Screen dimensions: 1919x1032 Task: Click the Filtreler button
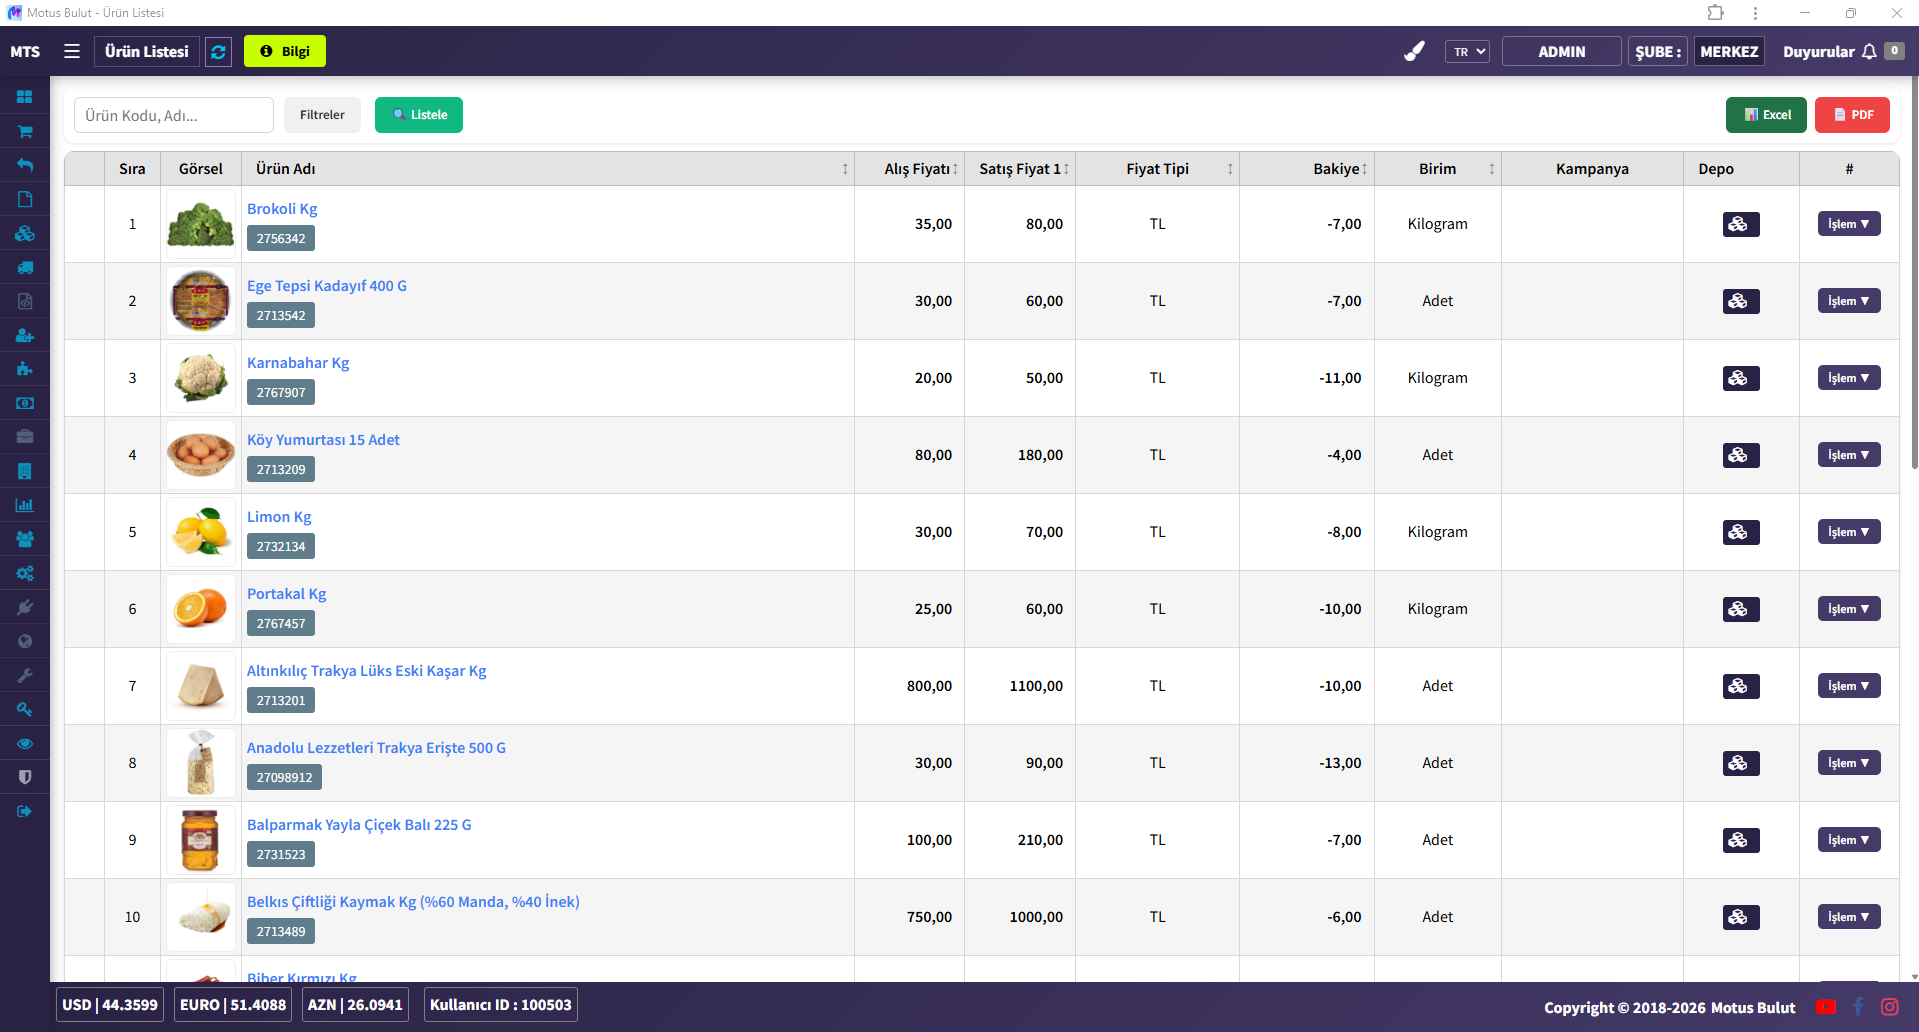(322, 115)
